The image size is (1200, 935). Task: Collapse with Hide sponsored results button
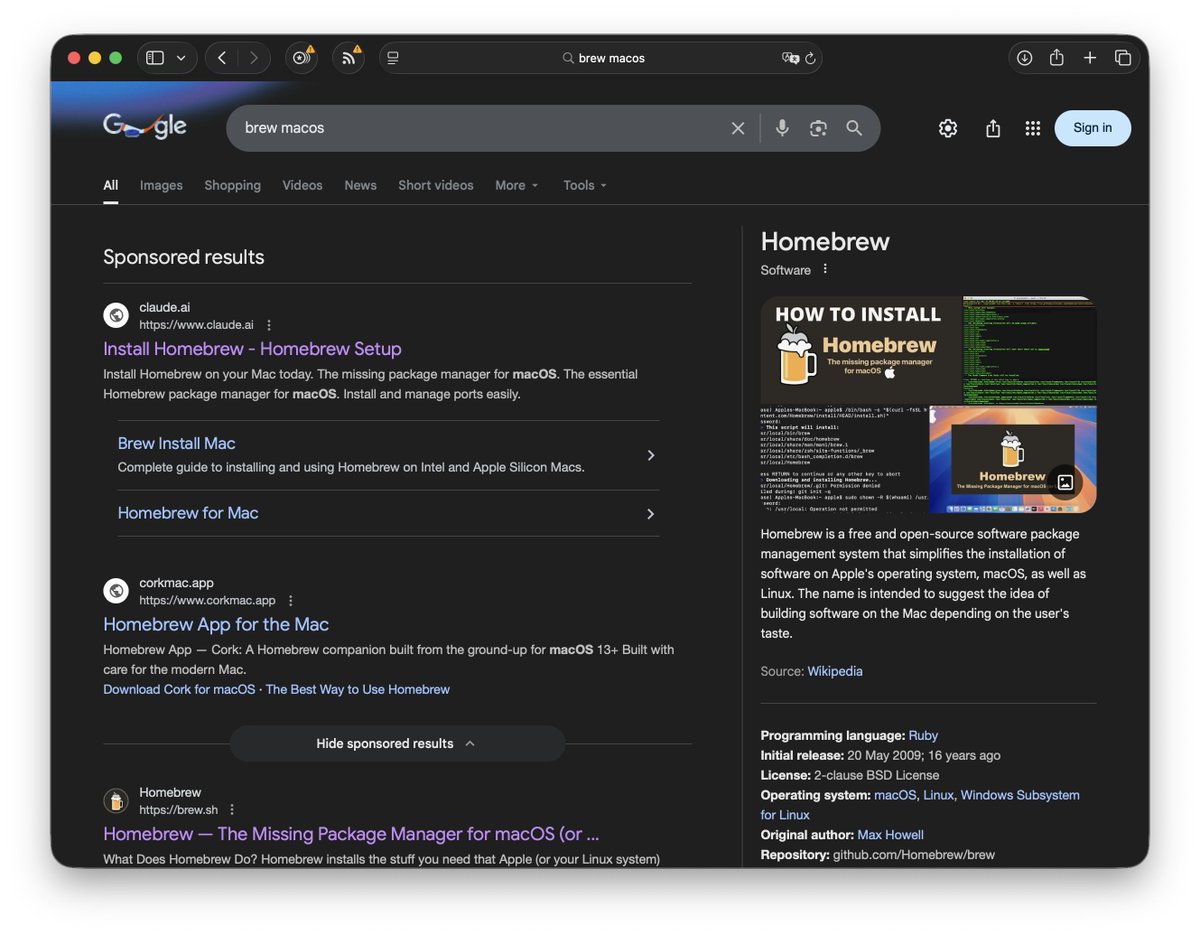397,744
